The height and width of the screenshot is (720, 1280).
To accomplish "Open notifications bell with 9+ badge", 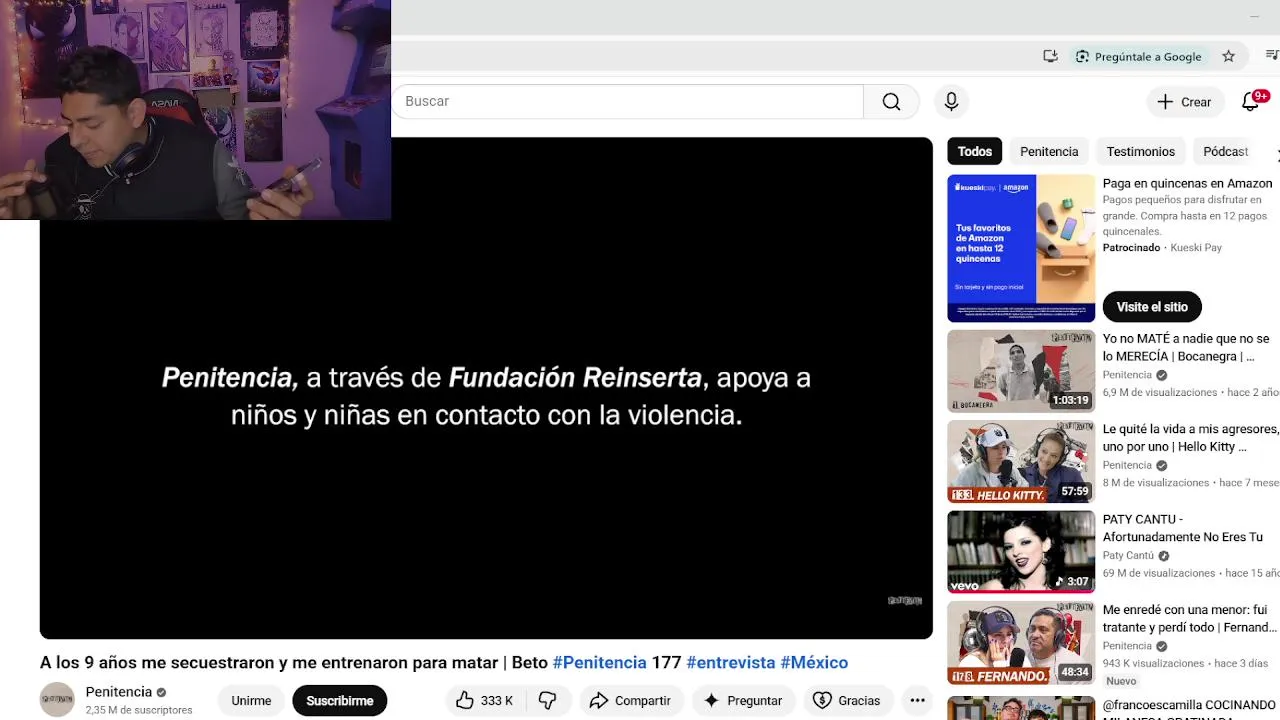I will coord(1252,101).
